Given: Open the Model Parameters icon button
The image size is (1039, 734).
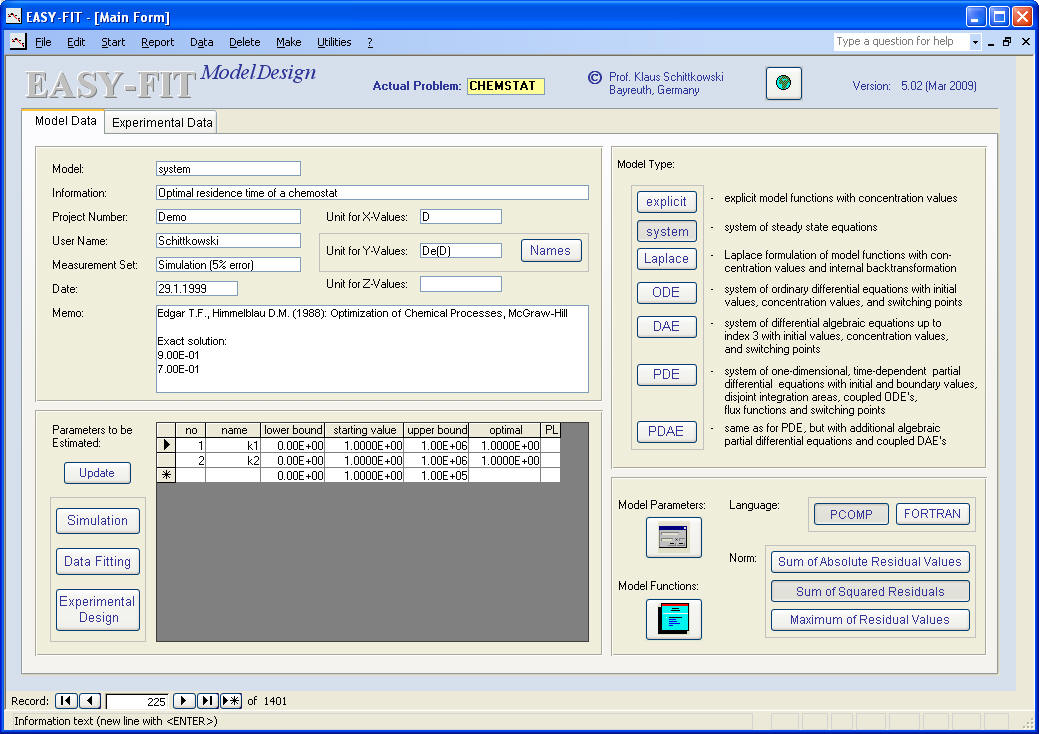Looking at the screenshot, I should click(673, 538).
